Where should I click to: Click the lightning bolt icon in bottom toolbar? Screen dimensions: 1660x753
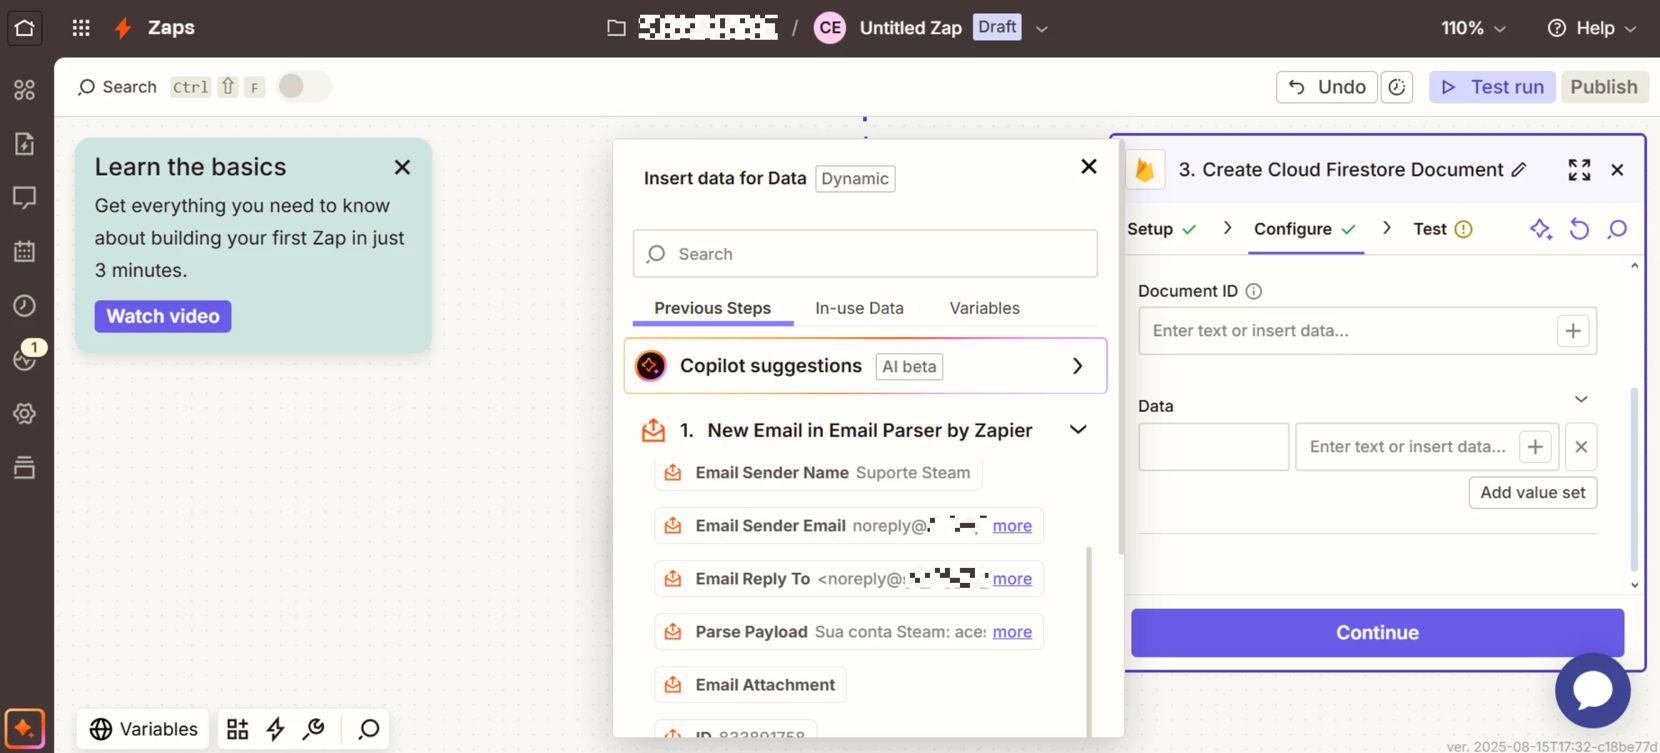pos(276,729)
